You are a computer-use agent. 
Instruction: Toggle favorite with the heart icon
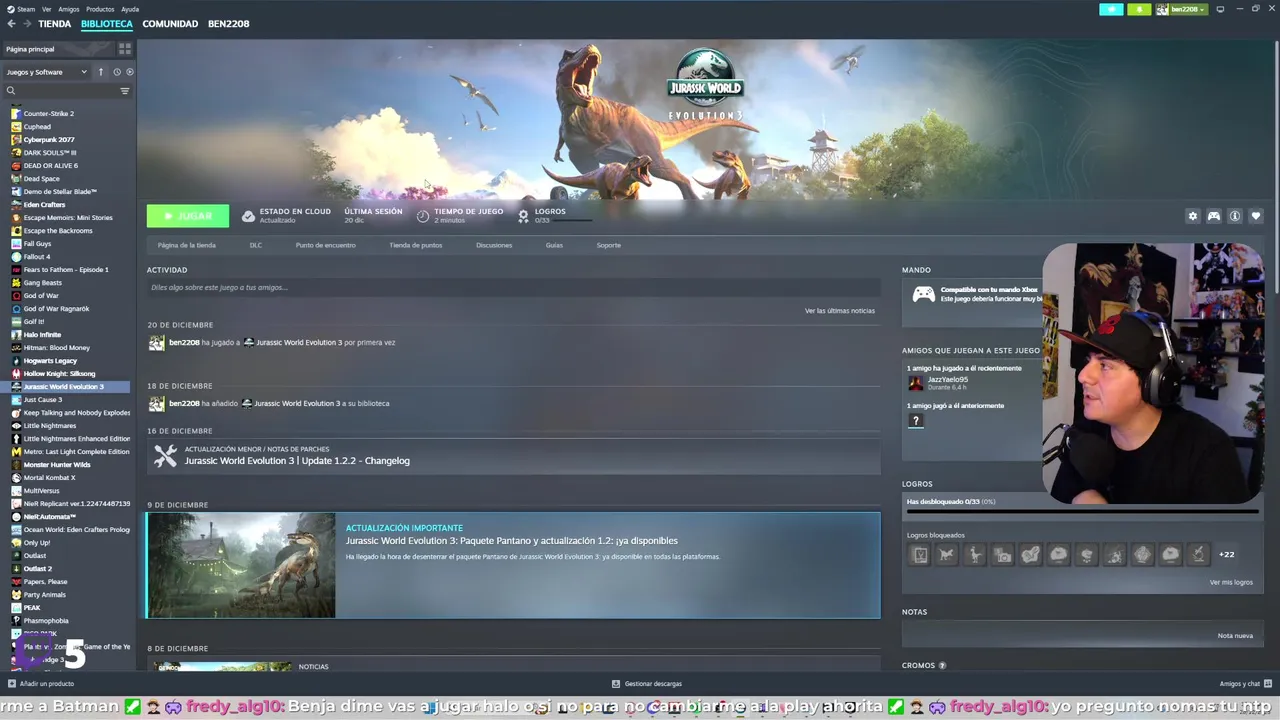1256,216
